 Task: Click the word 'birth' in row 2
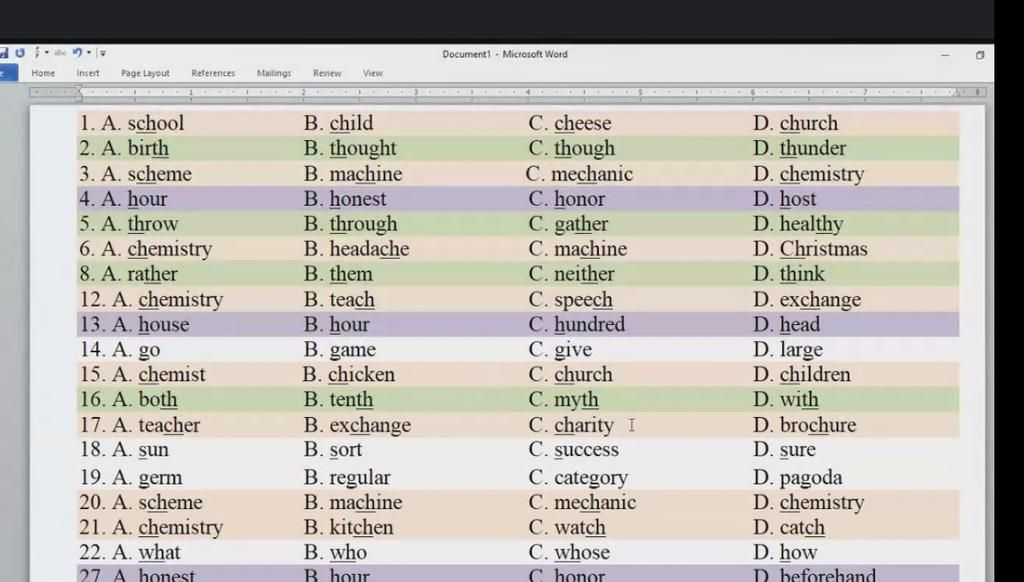point(148,148)
